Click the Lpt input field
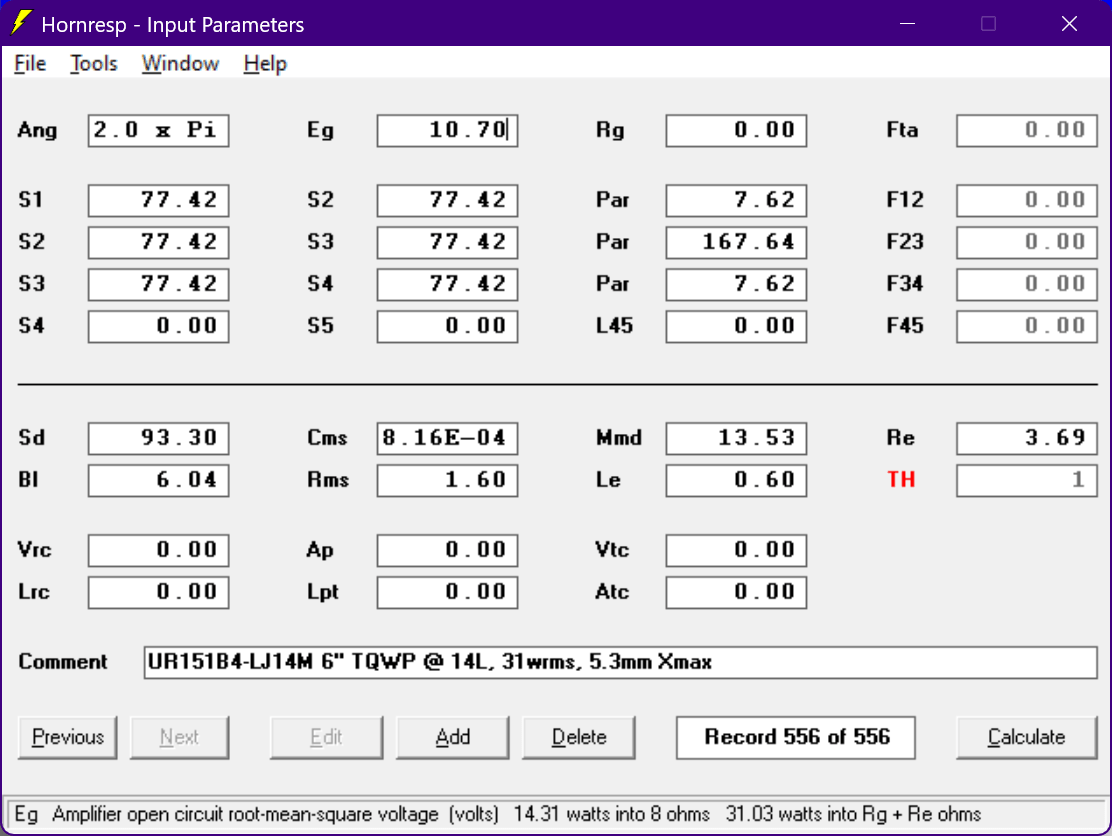 447,592
